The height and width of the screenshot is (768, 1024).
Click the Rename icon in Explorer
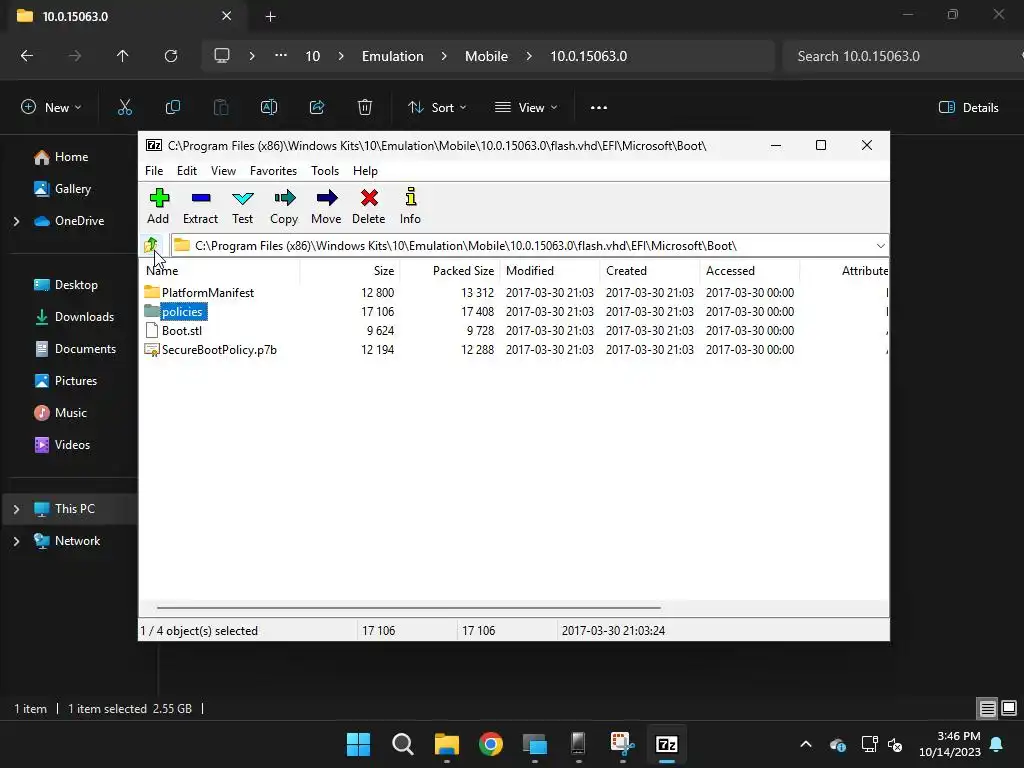pos(269,107)
